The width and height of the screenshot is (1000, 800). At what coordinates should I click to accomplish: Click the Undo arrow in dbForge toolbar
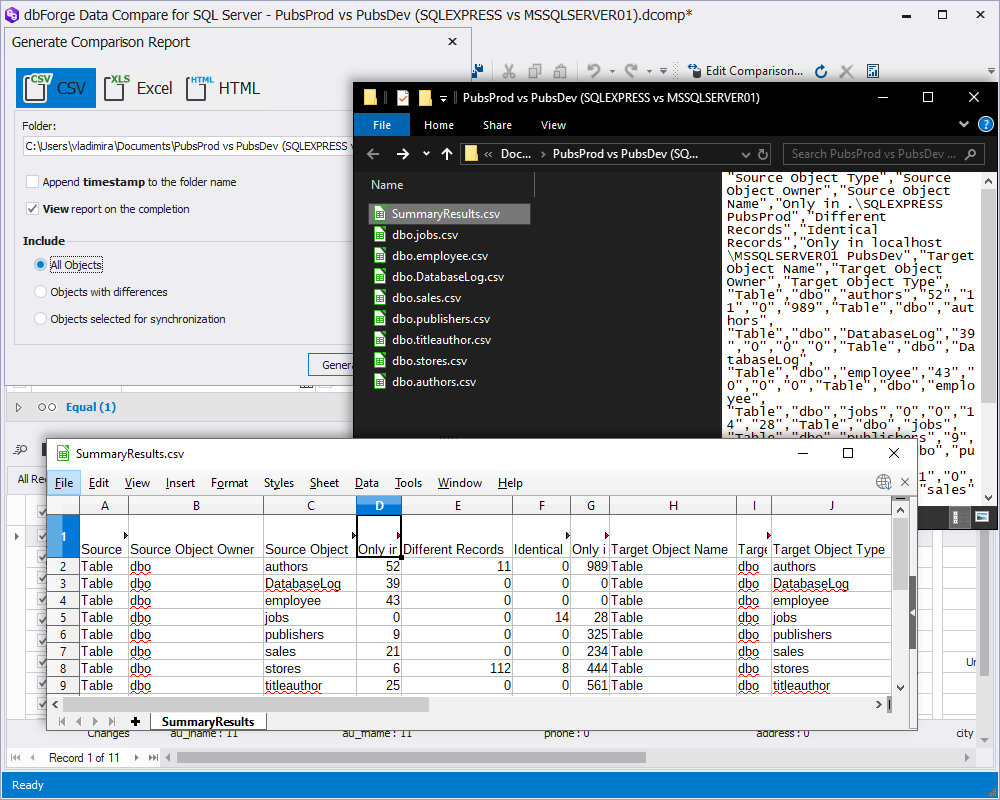click(594, 71)
